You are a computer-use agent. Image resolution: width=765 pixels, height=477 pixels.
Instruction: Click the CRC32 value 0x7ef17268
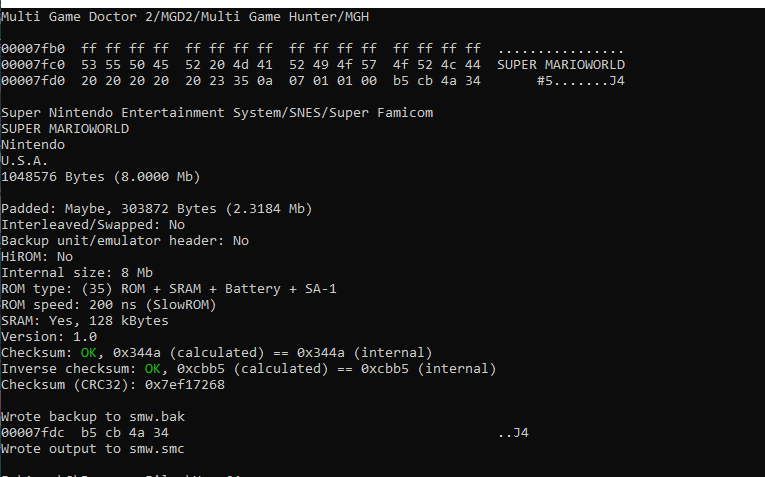[x=185, y=385]
